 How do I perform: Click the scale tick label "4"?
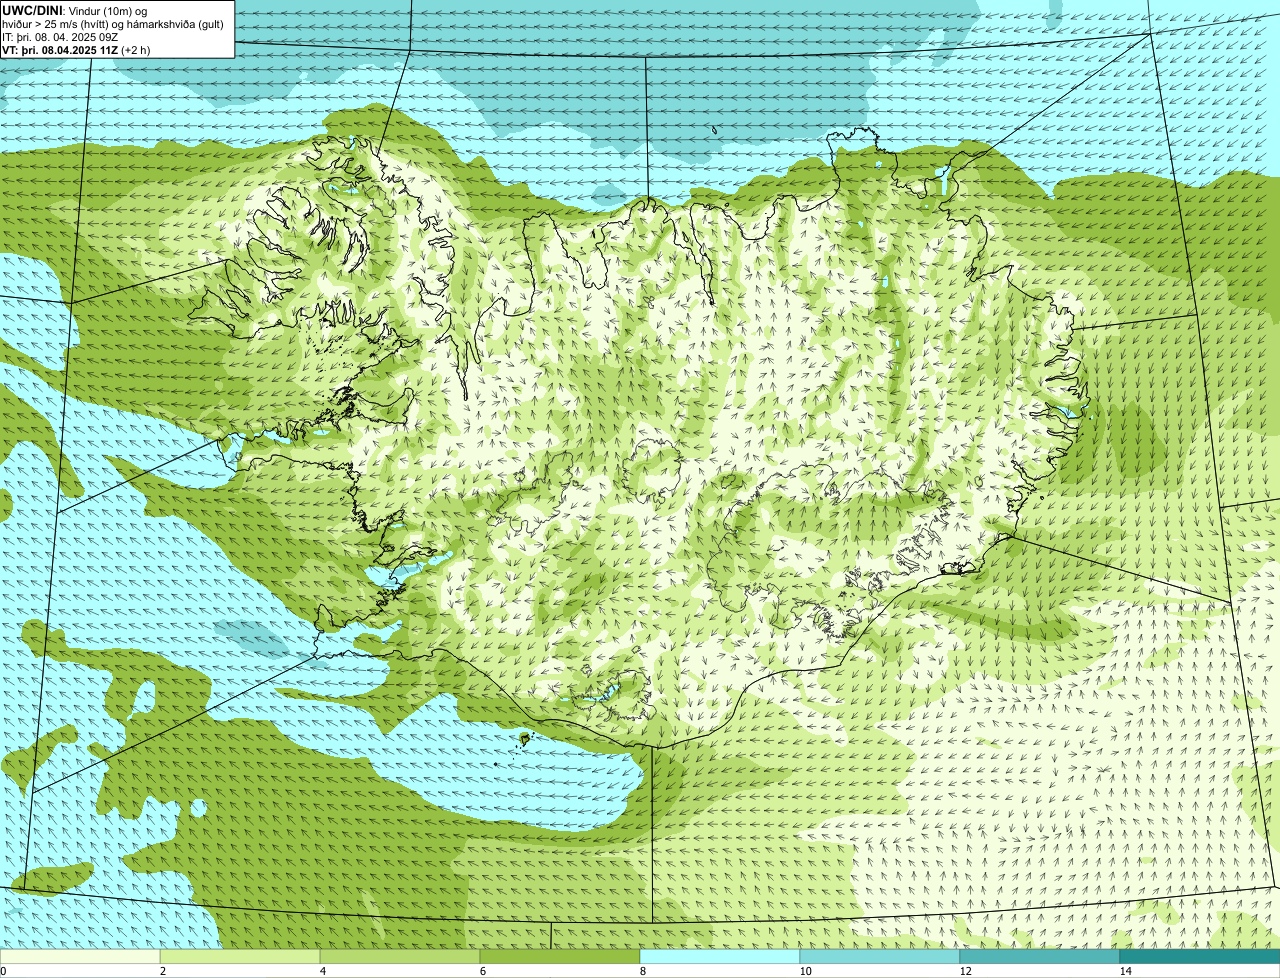pyautogui.click(x=322, y=971)
